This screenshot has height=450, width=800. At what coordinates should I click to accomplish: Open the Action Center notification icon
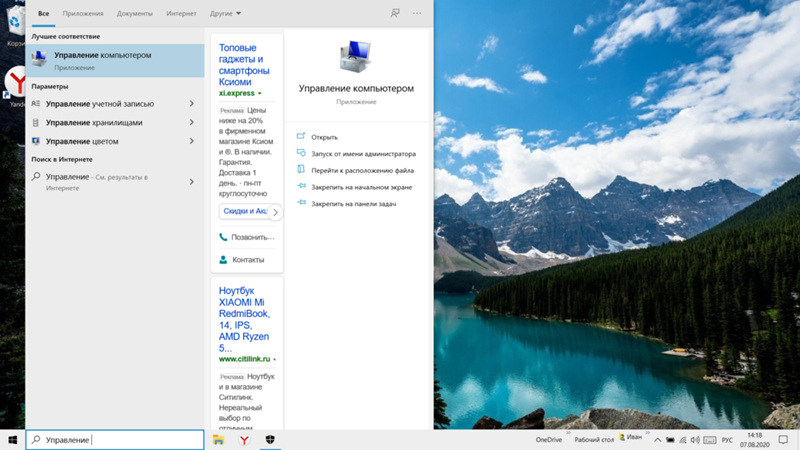[783, 440]
